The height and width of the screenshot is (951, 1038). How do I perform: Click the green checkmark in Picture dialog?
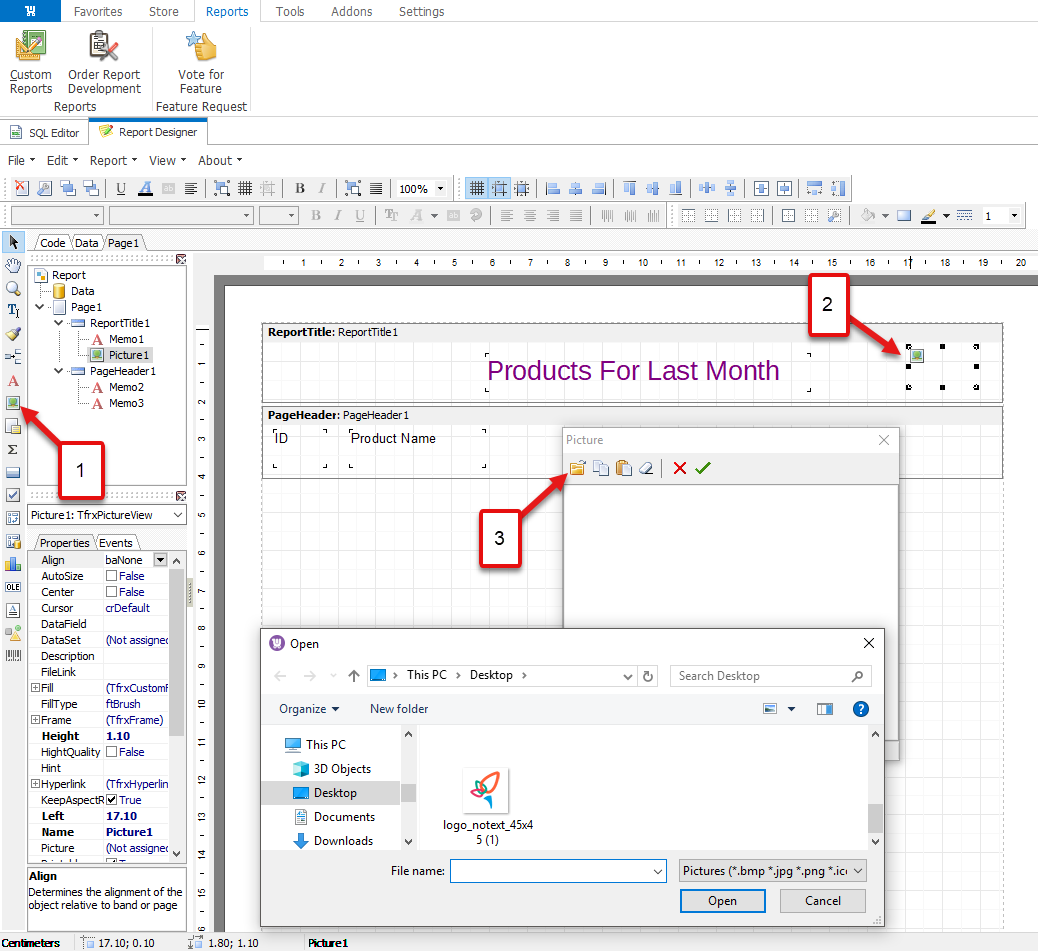pyautogui.click(x=703, y=468)
